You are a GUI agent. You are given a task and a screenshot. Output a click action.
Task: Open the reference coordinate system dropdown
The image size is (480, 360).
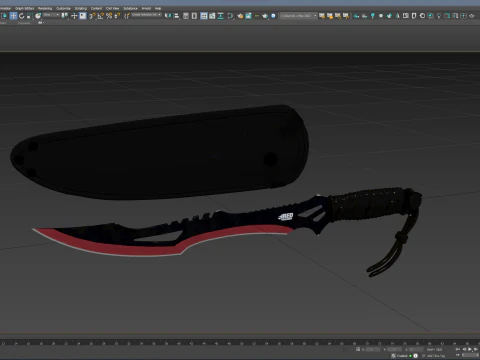pos(51,15)
